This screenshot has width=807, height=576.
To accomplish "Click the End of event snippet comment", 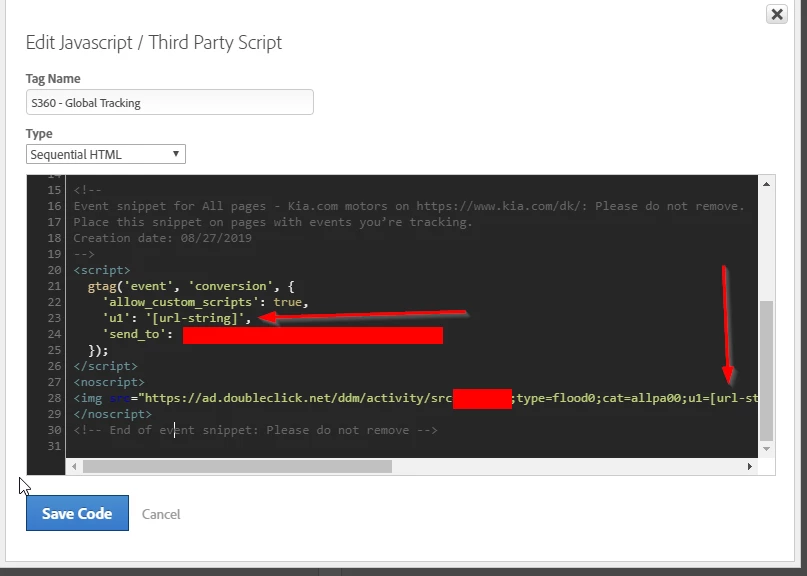I will [x=255, y=430].
